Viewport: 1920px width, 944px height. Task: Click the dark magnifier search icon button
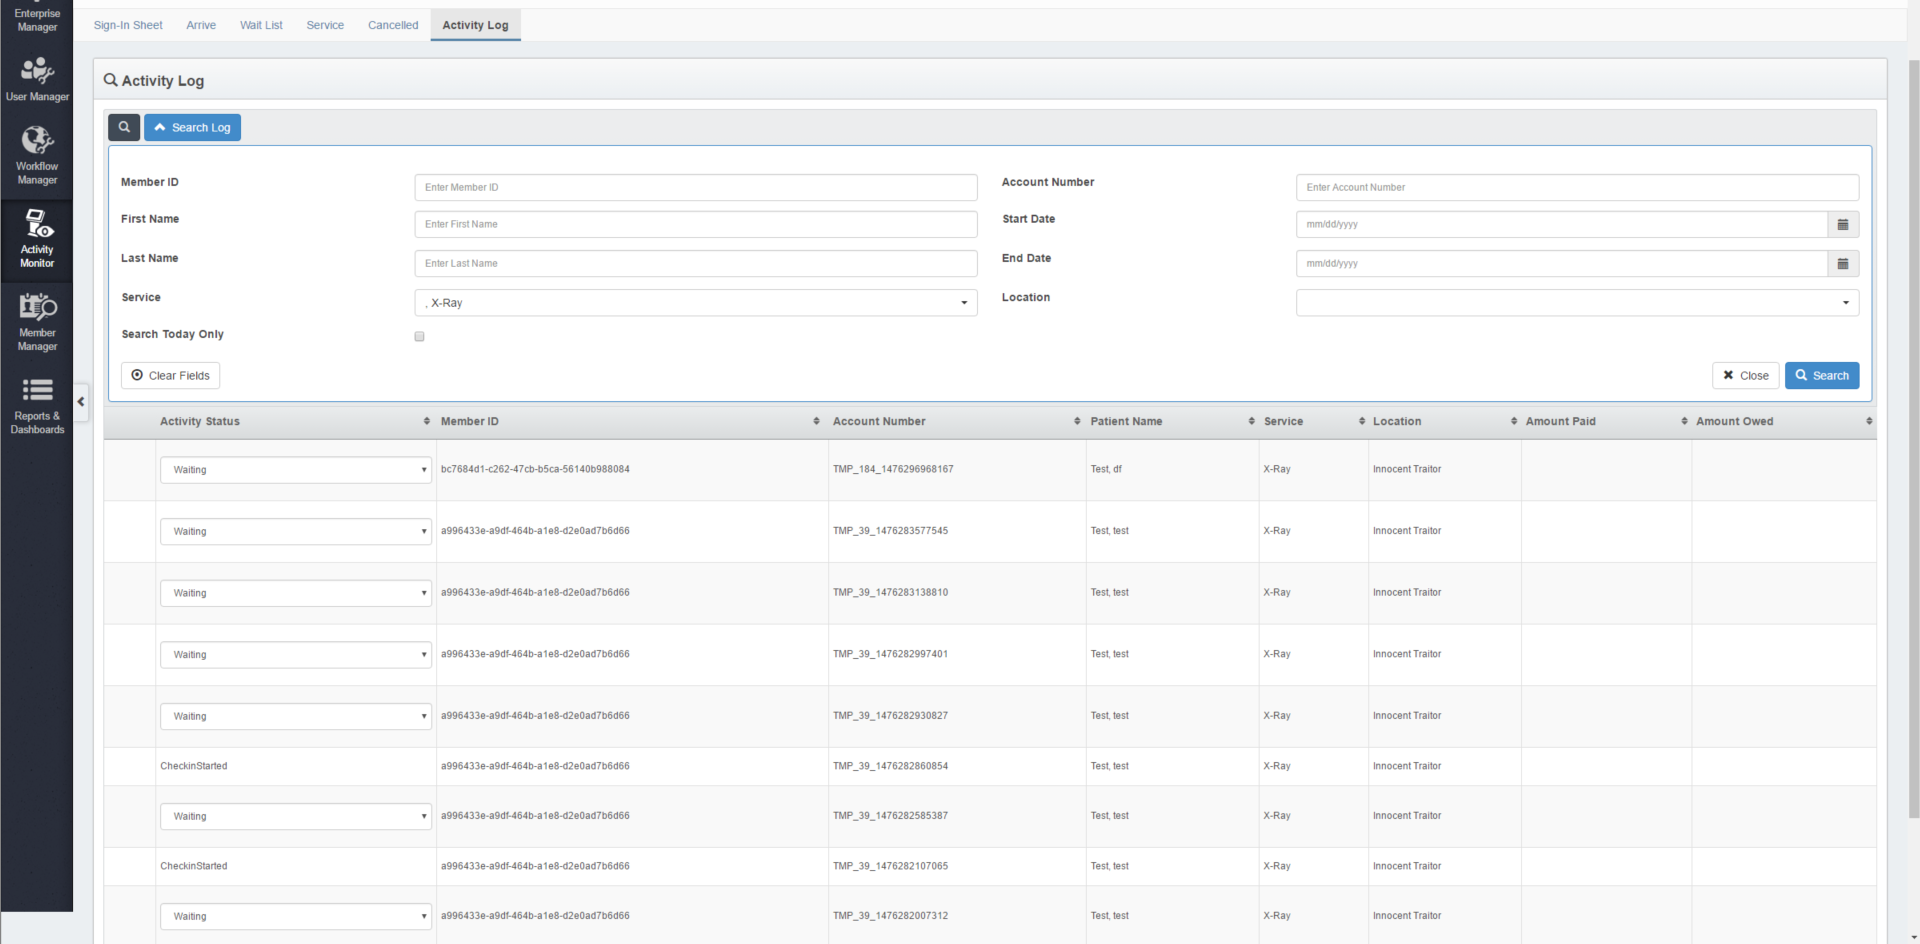124,127
